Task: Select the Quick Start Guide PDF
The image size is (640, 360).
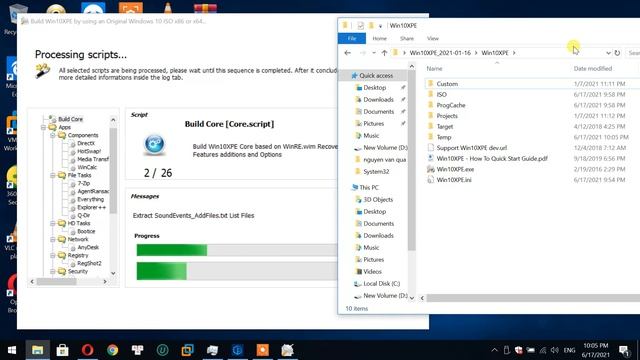Action: tap(492, 158)
